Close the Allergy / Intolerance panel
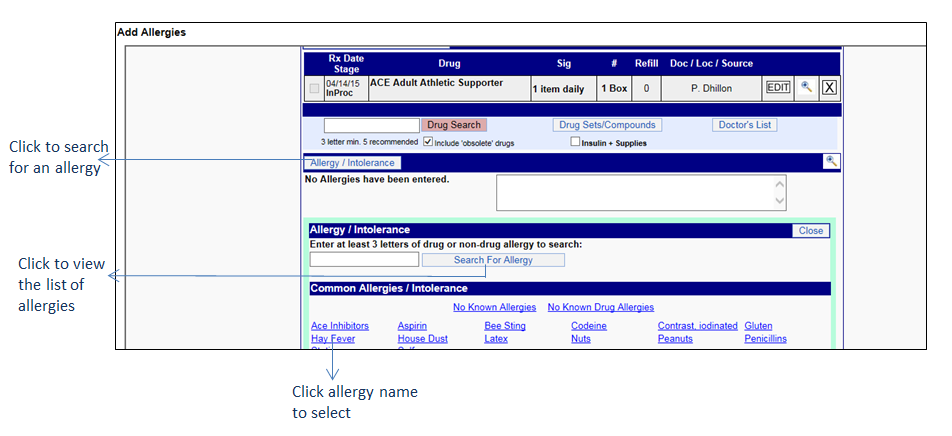 click(x=810, y=231)
